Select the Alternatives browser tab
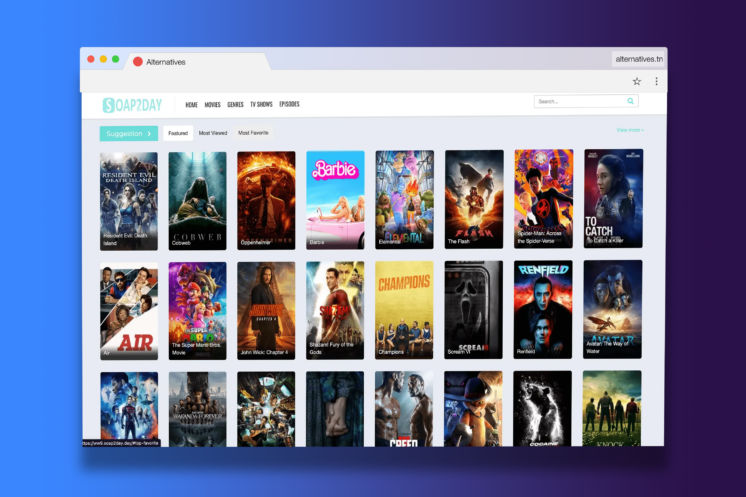The width and height of the screenshot is (746, 497). (197, 62)
